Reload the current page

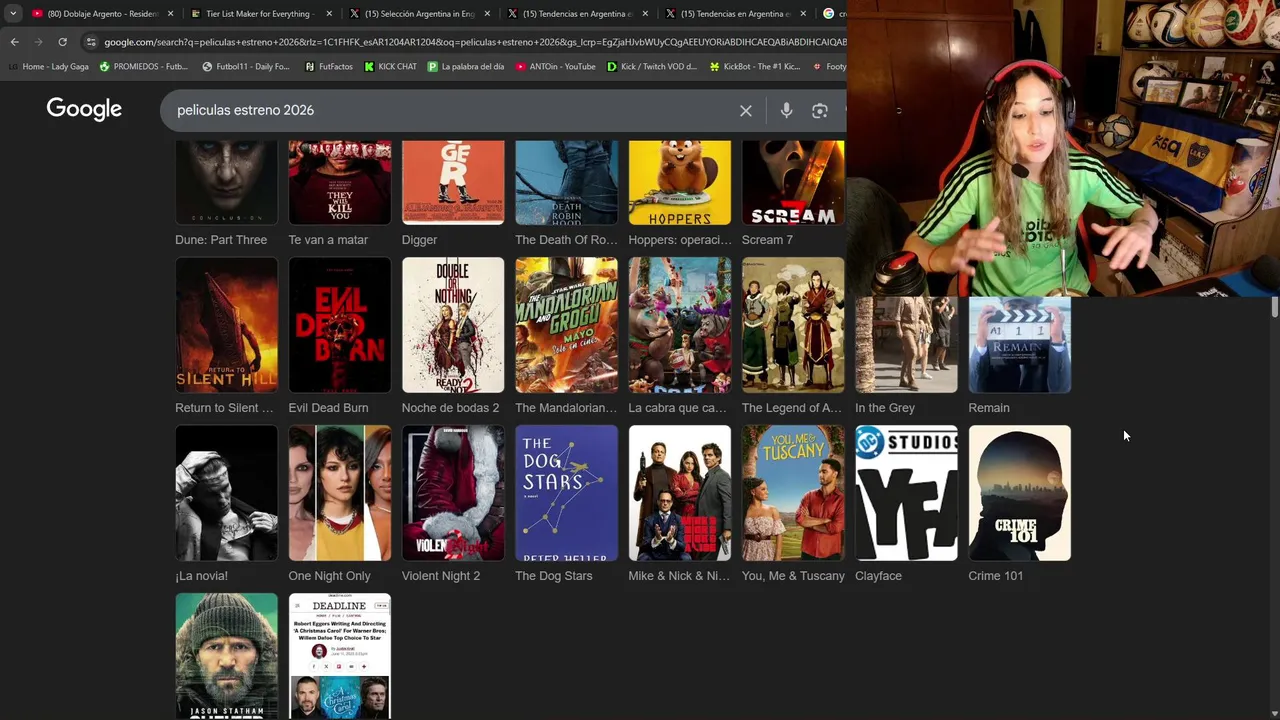pos(62,42)
